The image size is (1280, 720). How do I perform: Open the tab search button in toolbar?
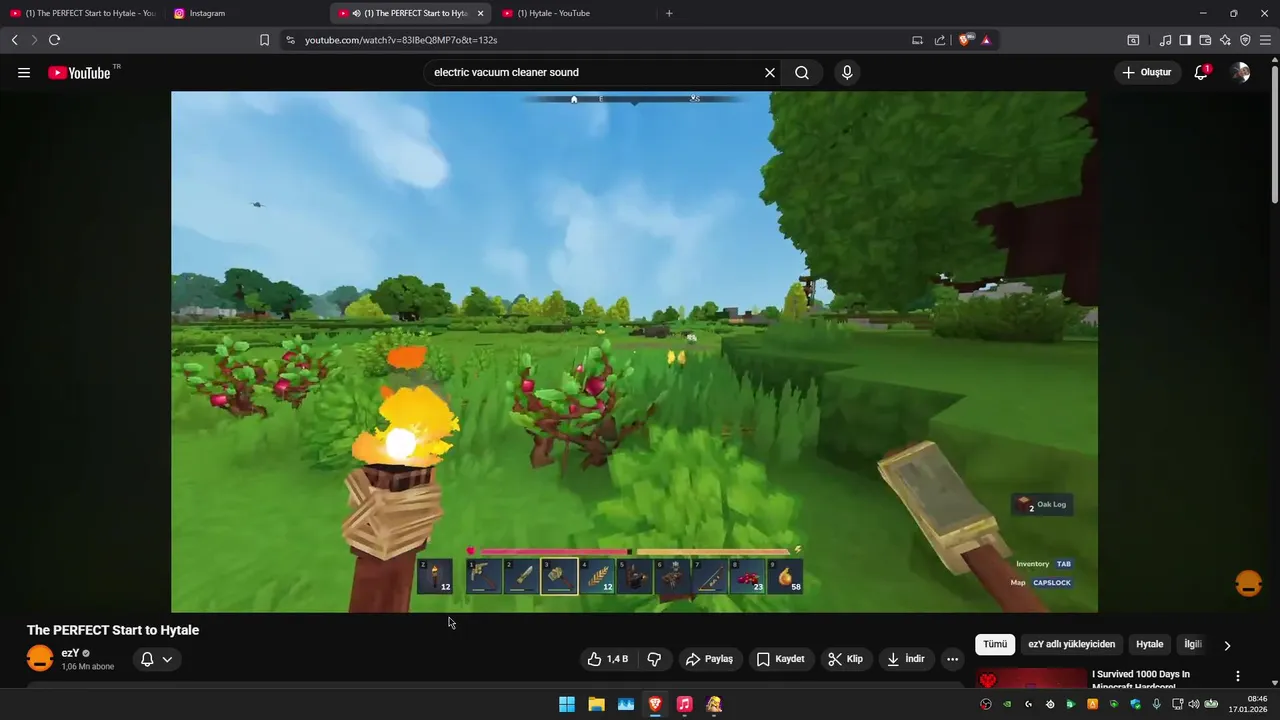[x=1133, y=40]
